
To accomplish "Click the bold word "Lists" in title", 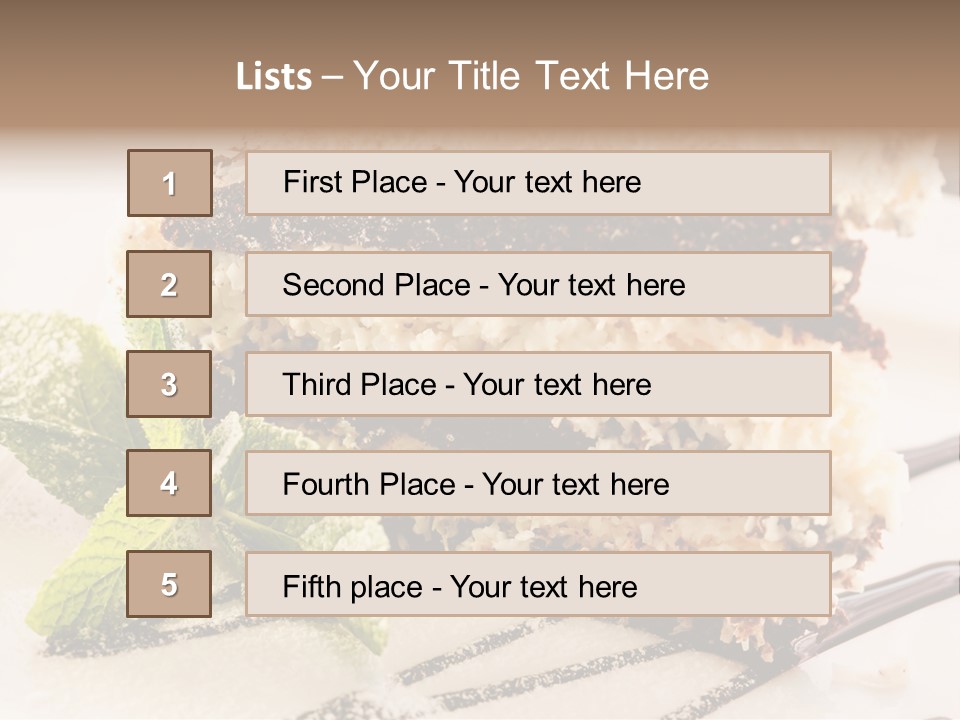I will (x=273, y=77).
